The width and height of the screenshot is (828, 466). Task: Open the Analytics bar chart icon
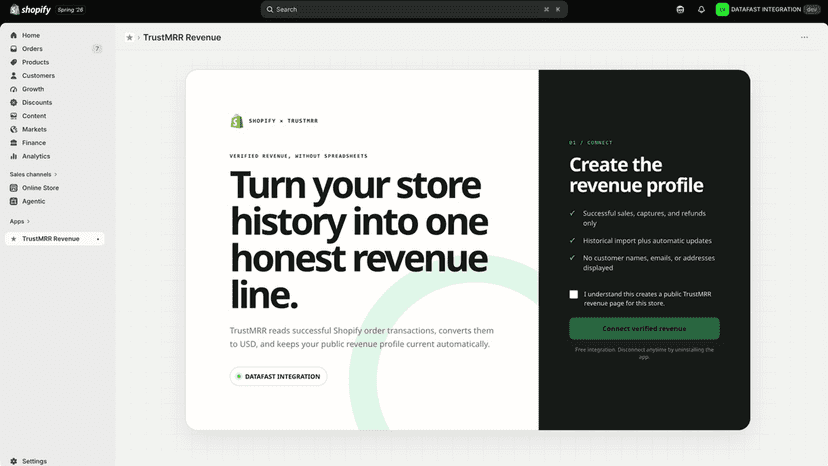[x=14, y=156]
